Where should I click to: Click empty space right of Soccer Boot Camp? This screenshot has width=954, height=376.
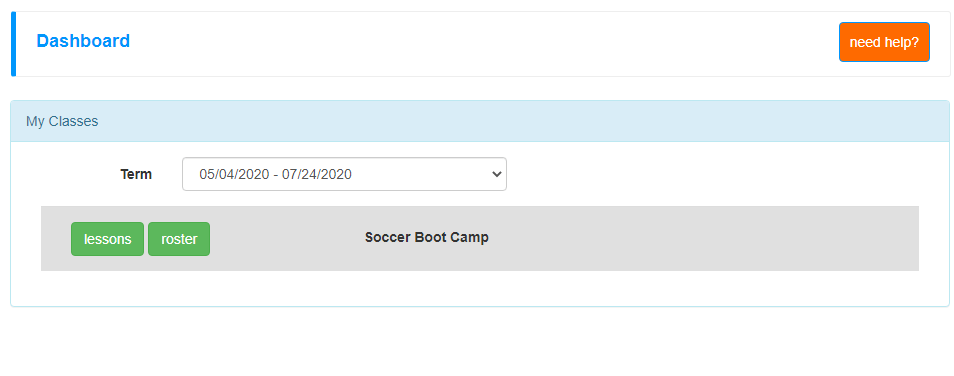(x=700, y=238)
